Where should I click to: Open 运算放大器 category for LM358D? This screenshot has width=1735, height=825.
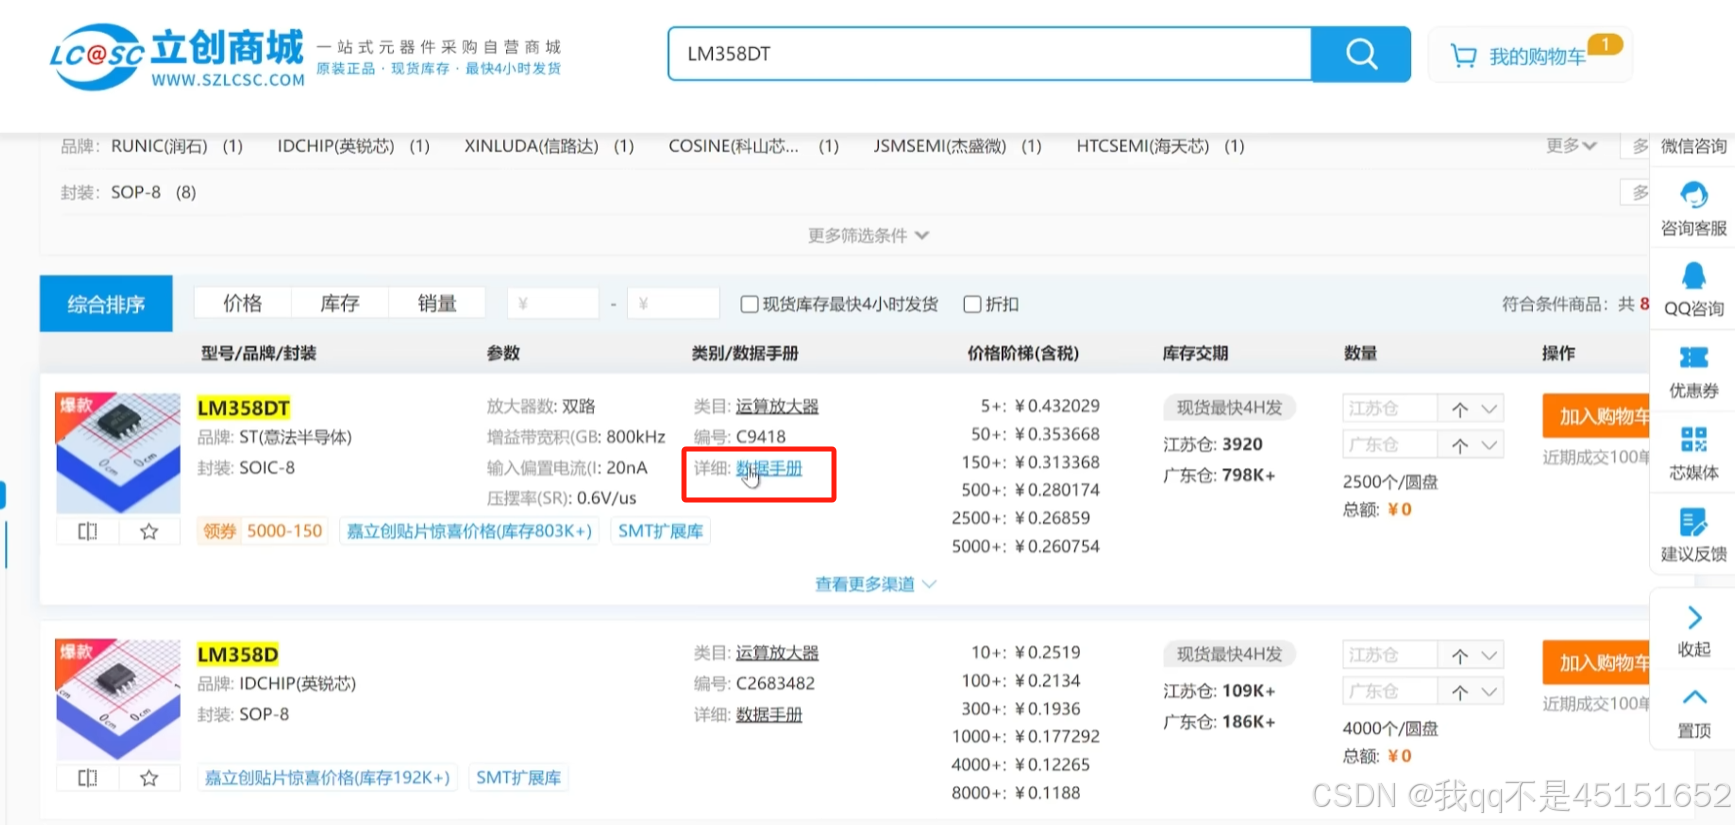[777, 653]
